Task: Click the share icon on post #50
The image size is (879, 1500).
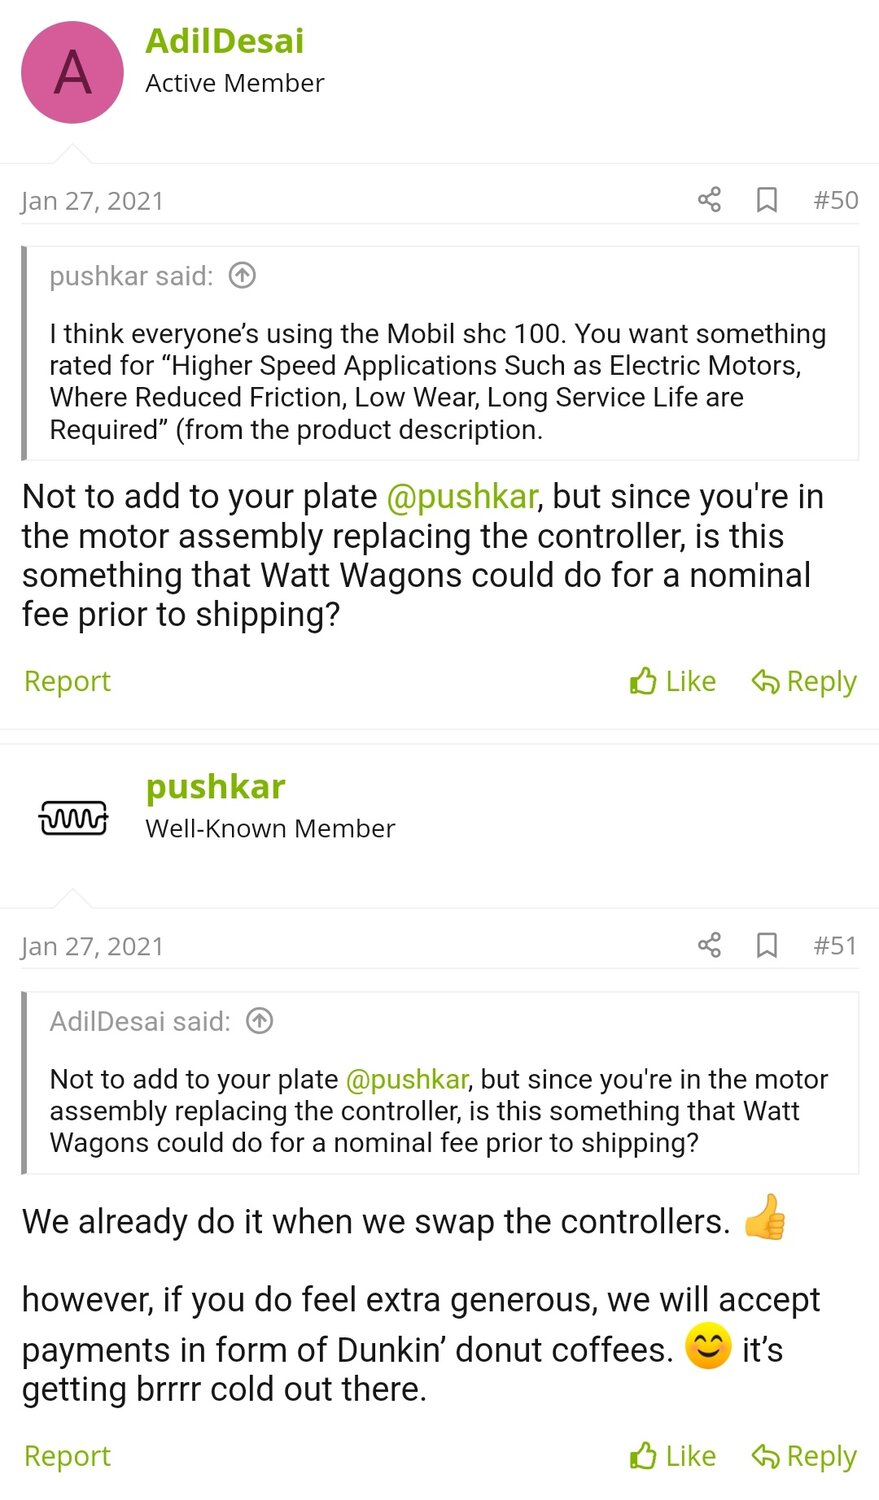Action: coord(708,200)
